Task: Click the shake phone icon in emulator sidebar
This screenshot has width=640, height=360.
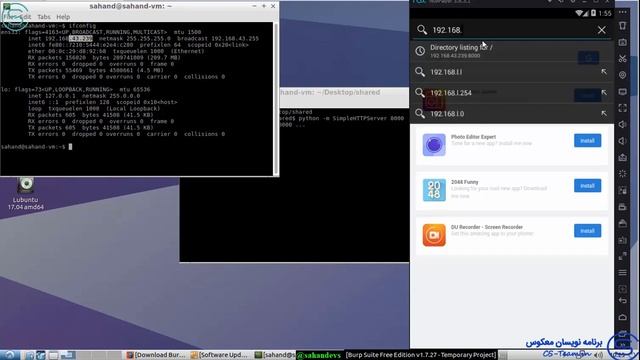Action: (622, 26)
